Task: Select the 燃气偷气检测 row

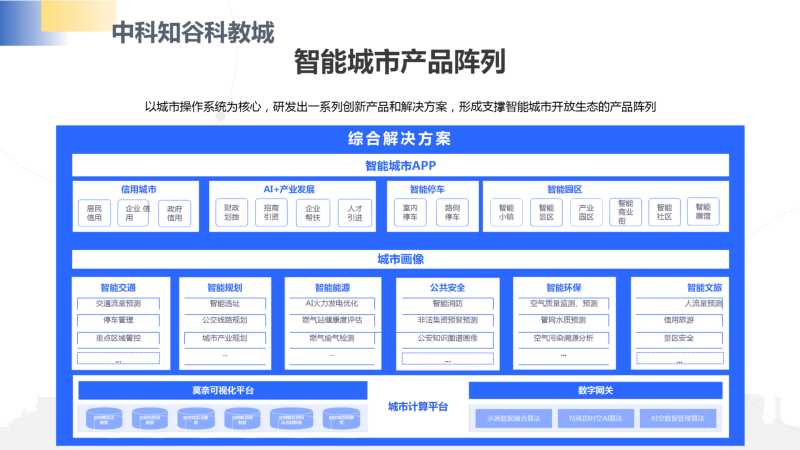Action: tap(332, 338)
